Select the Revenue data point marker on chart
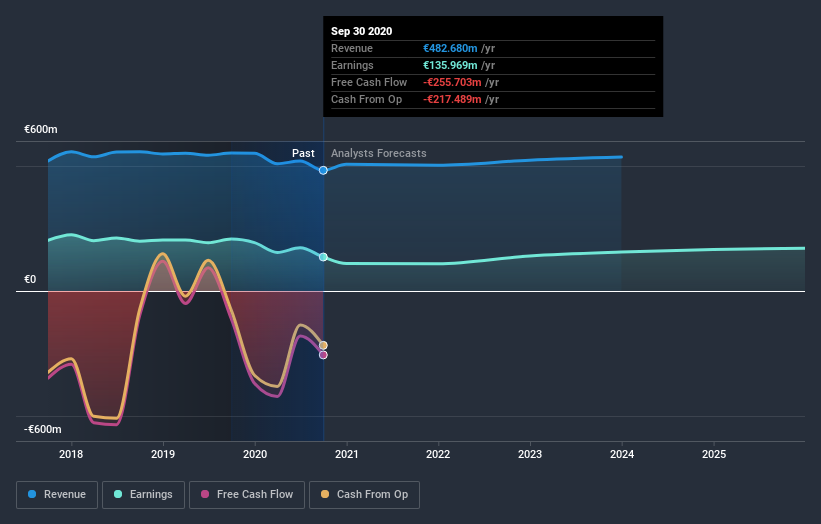821x524 pixels. (324, 170)
